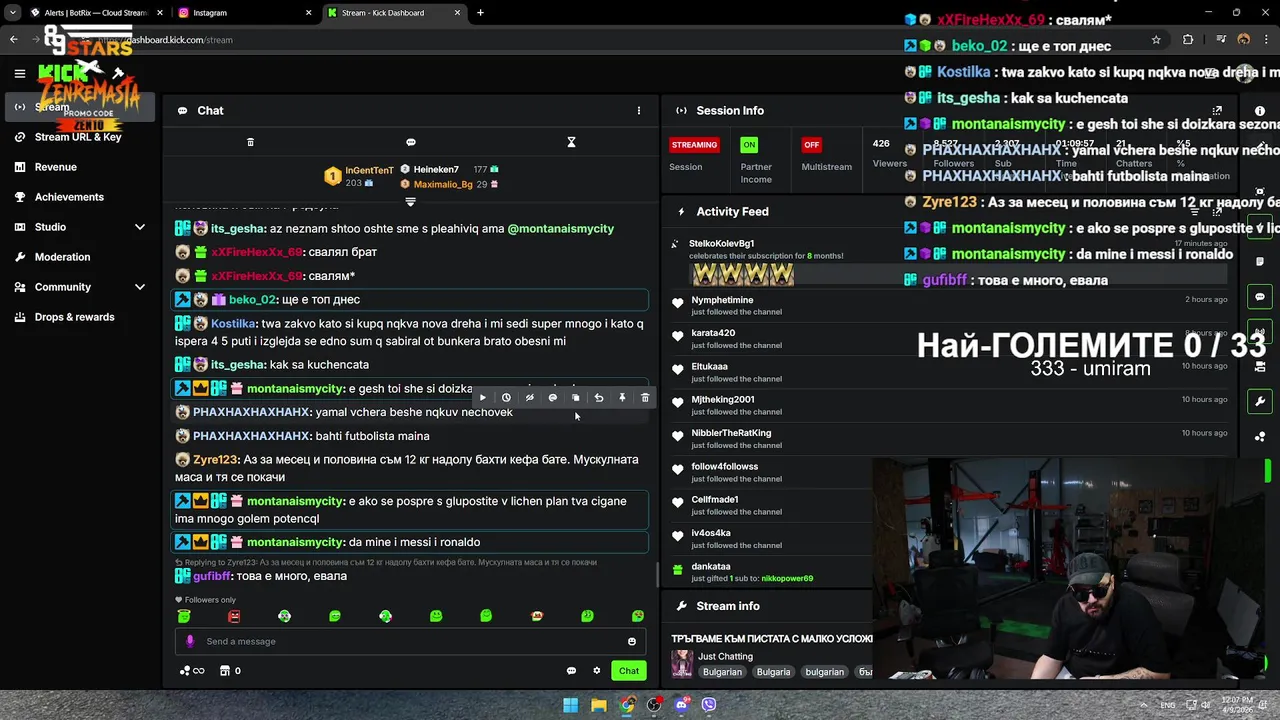
Task: Expand the Community sidebar section
Action: pos(140,287)
